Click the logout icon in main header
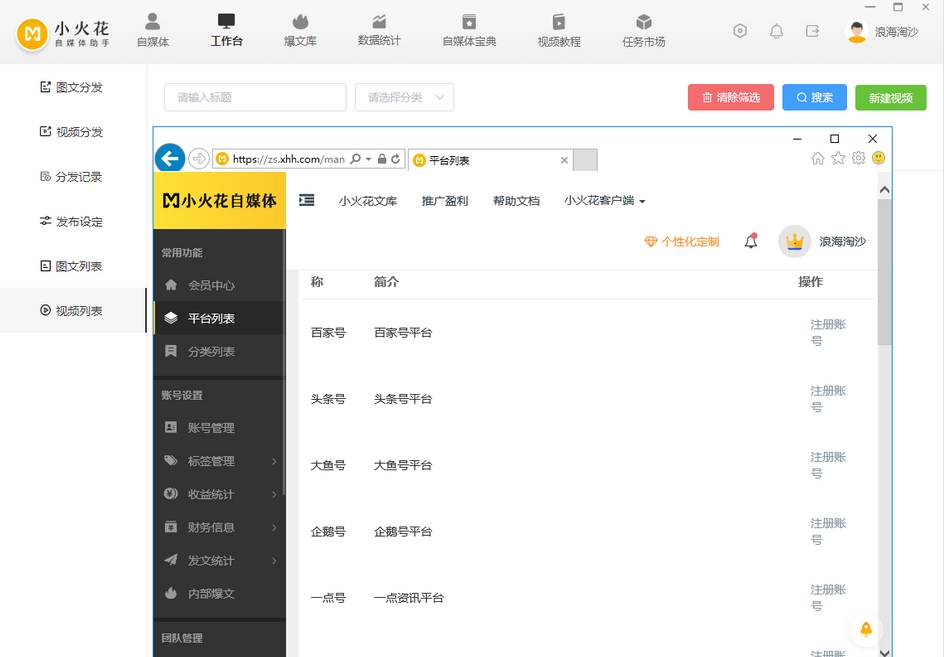 tap(812, 31)
